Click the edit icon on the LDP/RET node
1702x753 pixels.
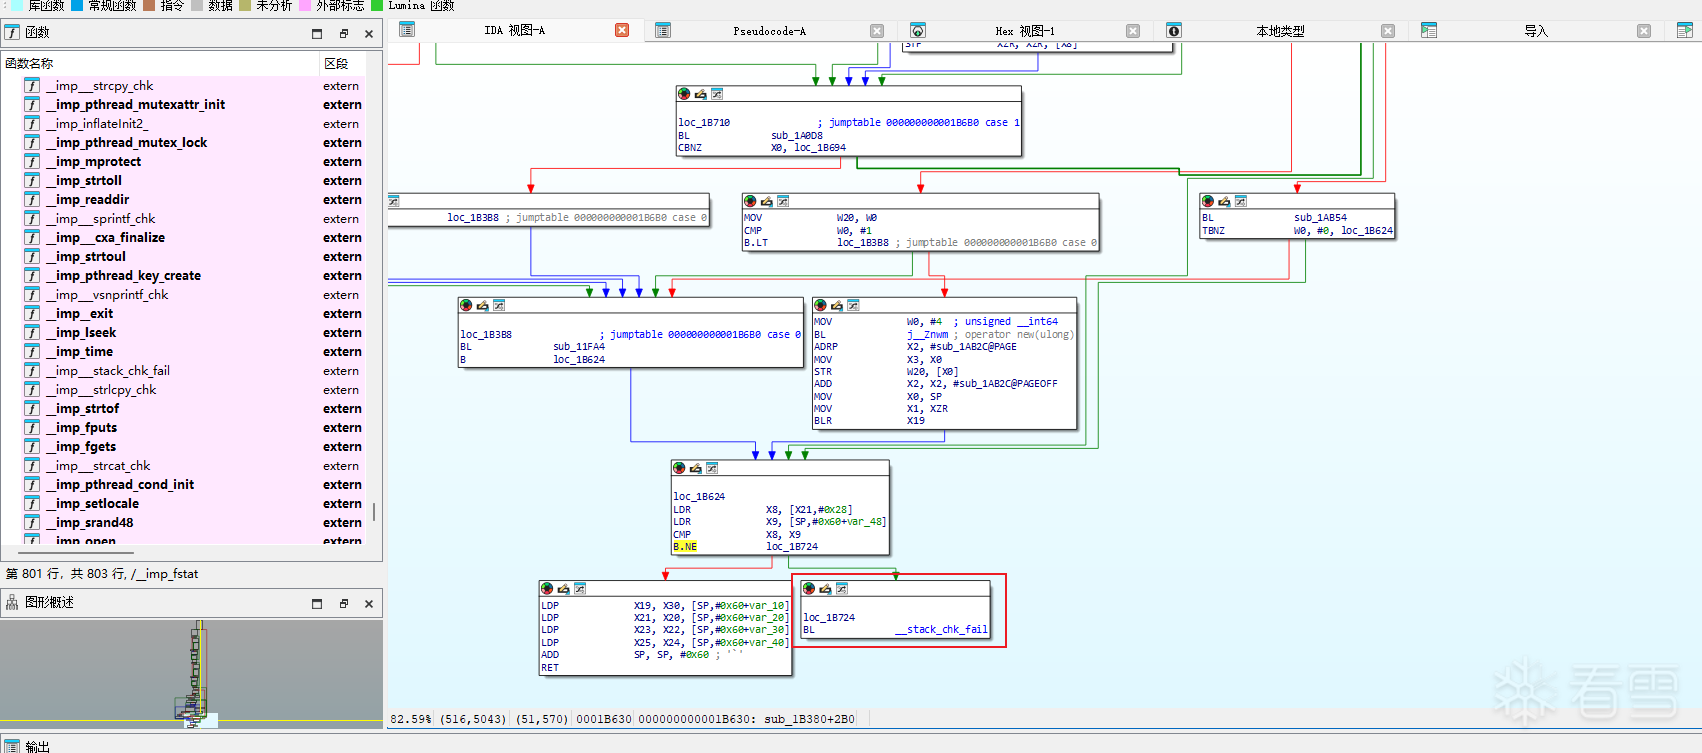coord(563,588)
